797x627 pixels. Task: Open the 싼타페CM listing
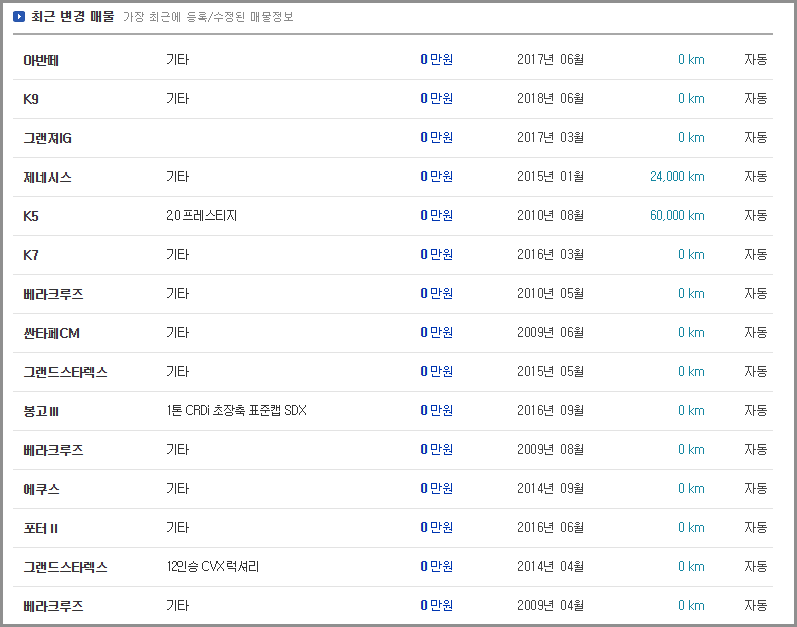tap(51, 333)
